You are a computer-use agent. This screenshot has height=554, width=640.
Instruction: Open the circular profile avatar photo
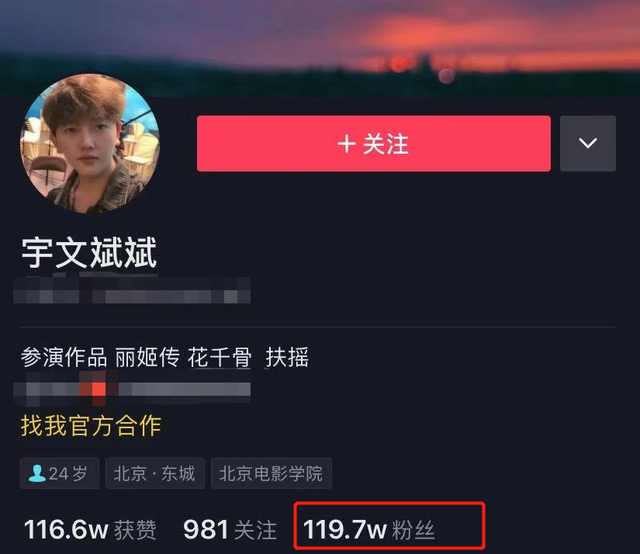90,143
